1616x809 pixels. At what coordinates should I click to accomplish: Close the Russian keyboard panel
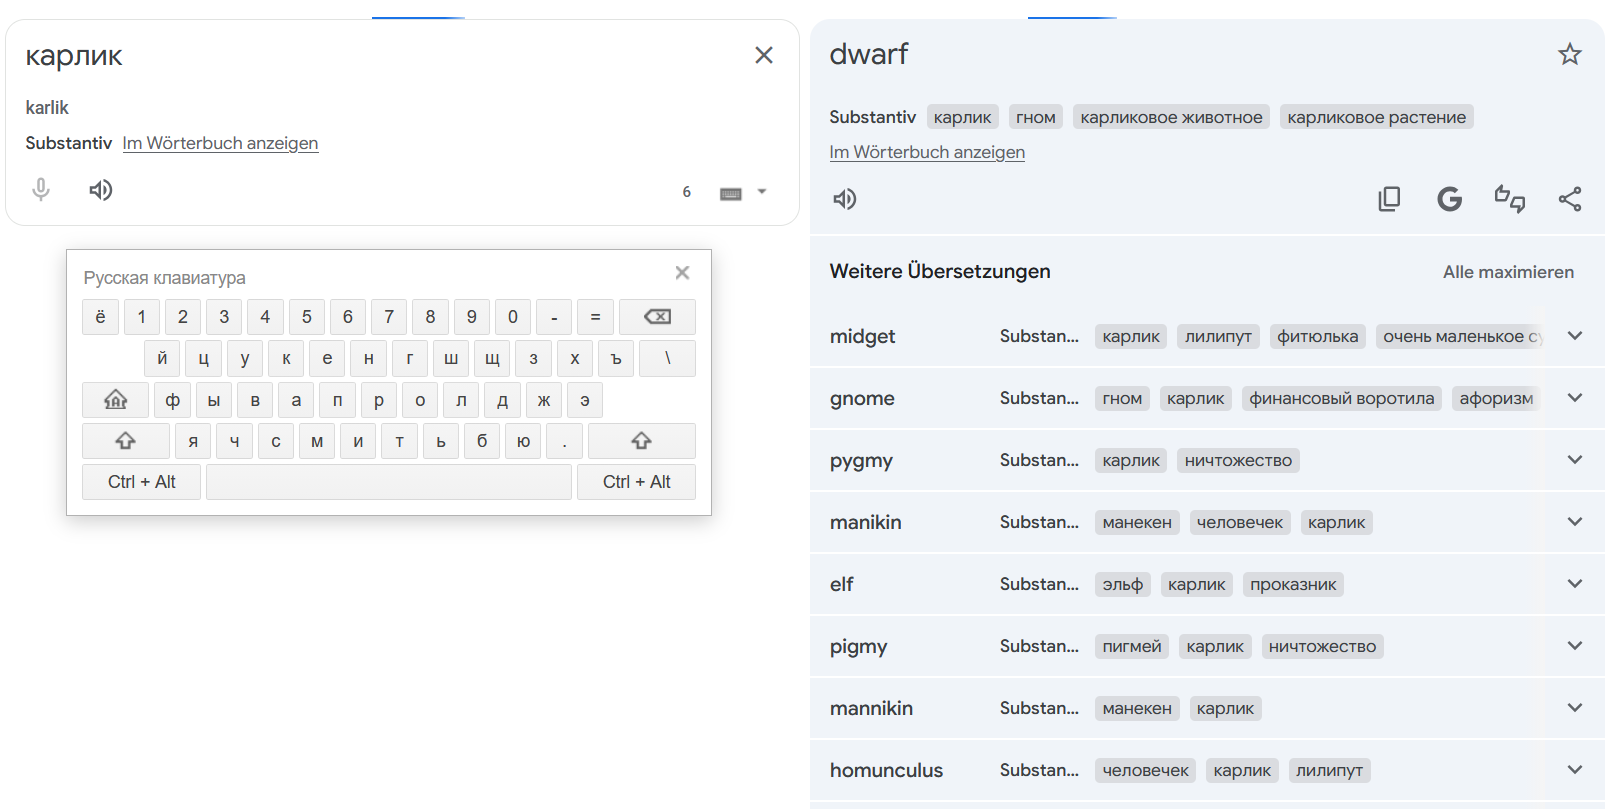pyautogui.click(x=682, y=273)
